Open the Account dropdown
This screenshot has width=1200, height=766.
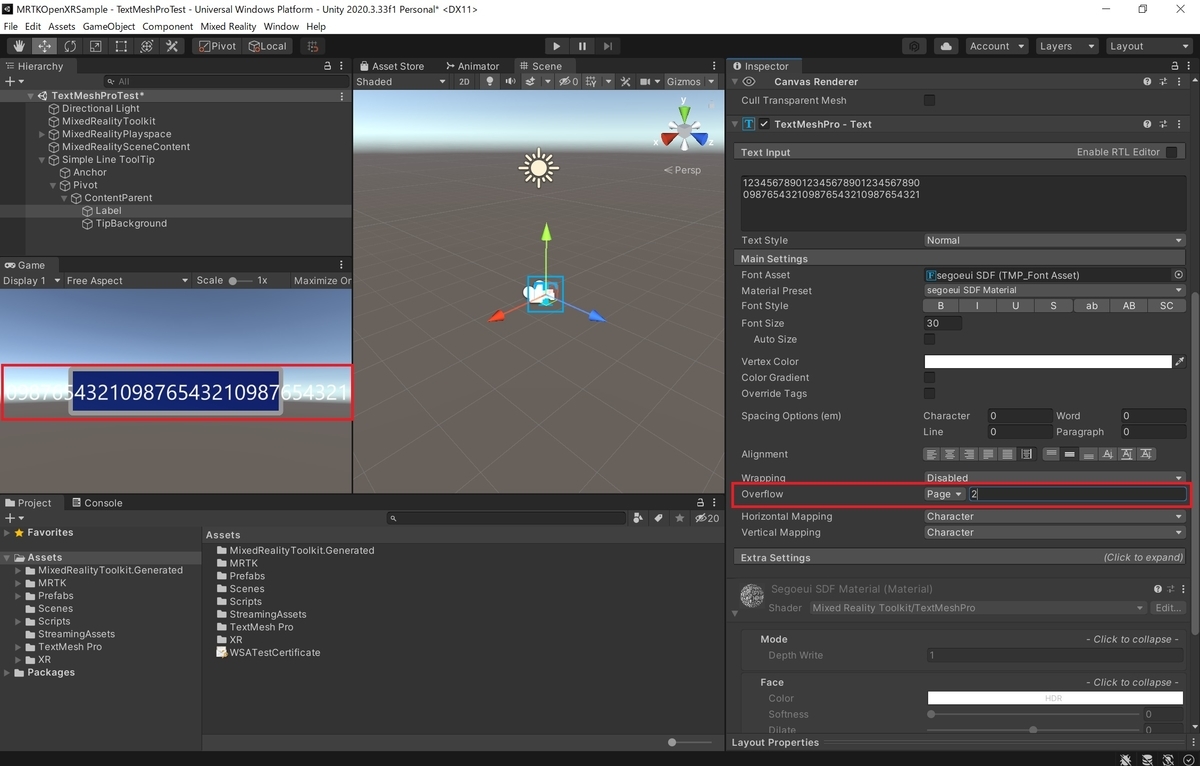995,46
